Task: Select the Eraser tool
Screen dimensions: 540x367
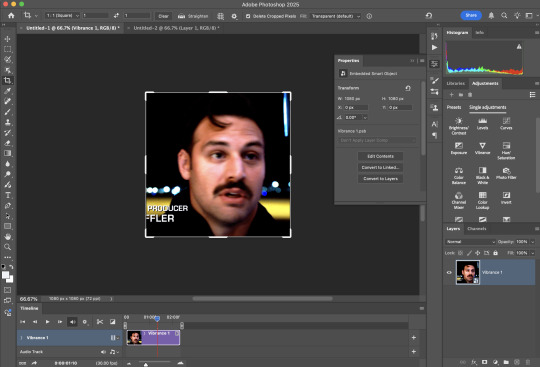Action: click(7, 143)
